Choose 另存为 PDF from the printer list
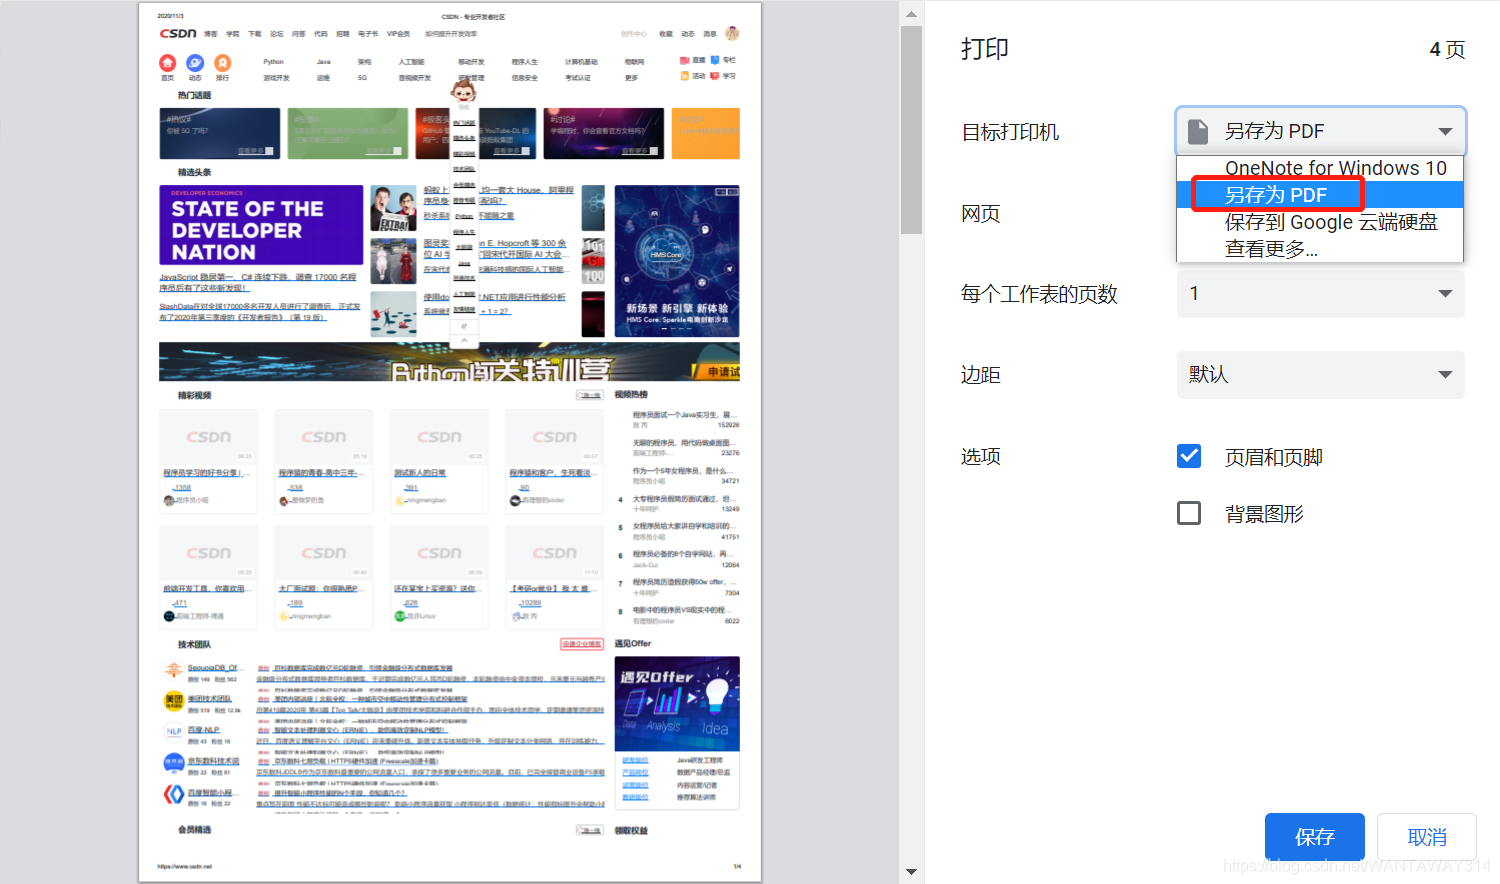 pos(1320,195)
